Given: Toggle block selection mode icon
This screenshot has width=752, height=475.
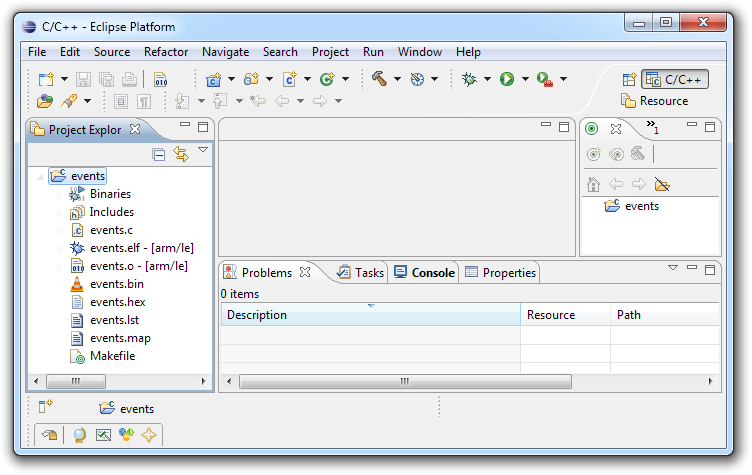Looking at the screenshot, I should pos(121,101).
